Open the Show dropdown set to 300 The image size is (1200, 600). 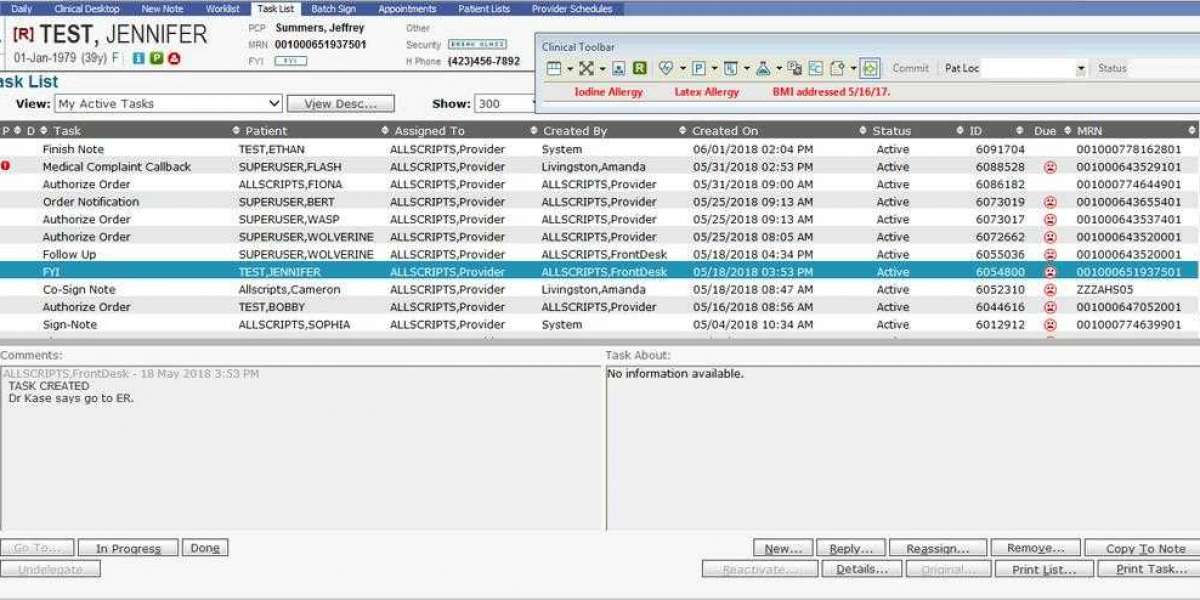pos(506,103)
